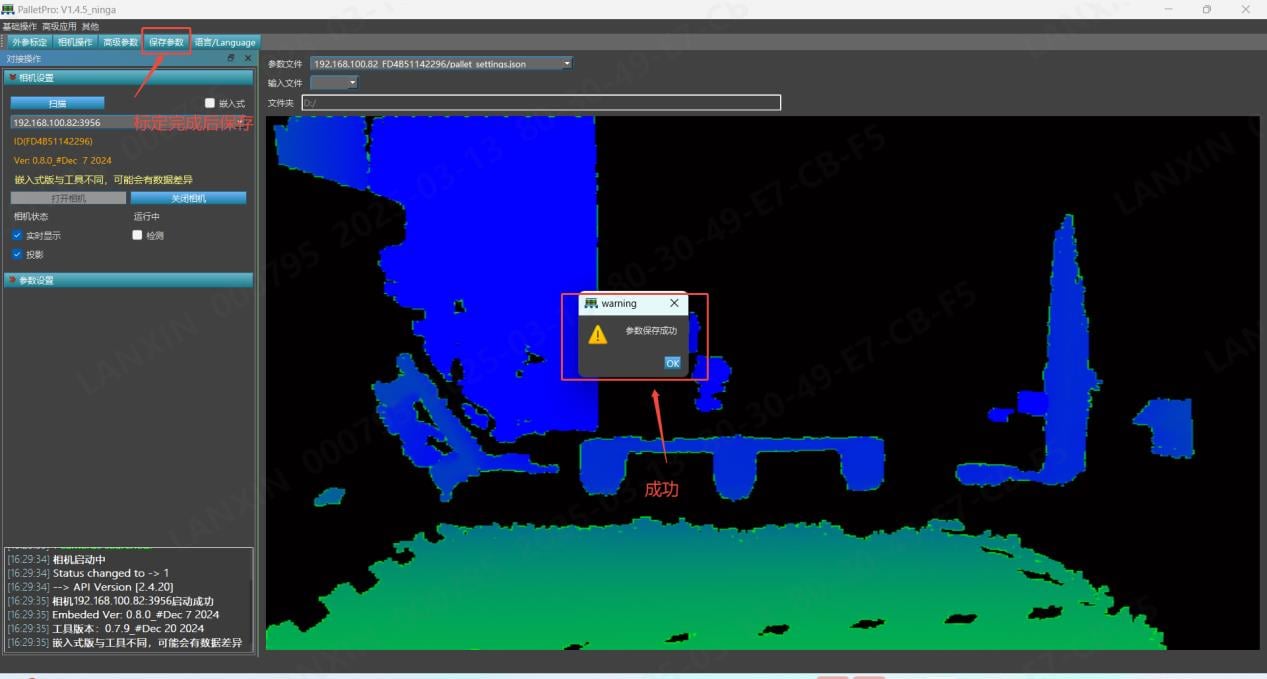Screen dimensions: 1267x679
Task: Click the 打开相机 button
Action: (69, 198)
